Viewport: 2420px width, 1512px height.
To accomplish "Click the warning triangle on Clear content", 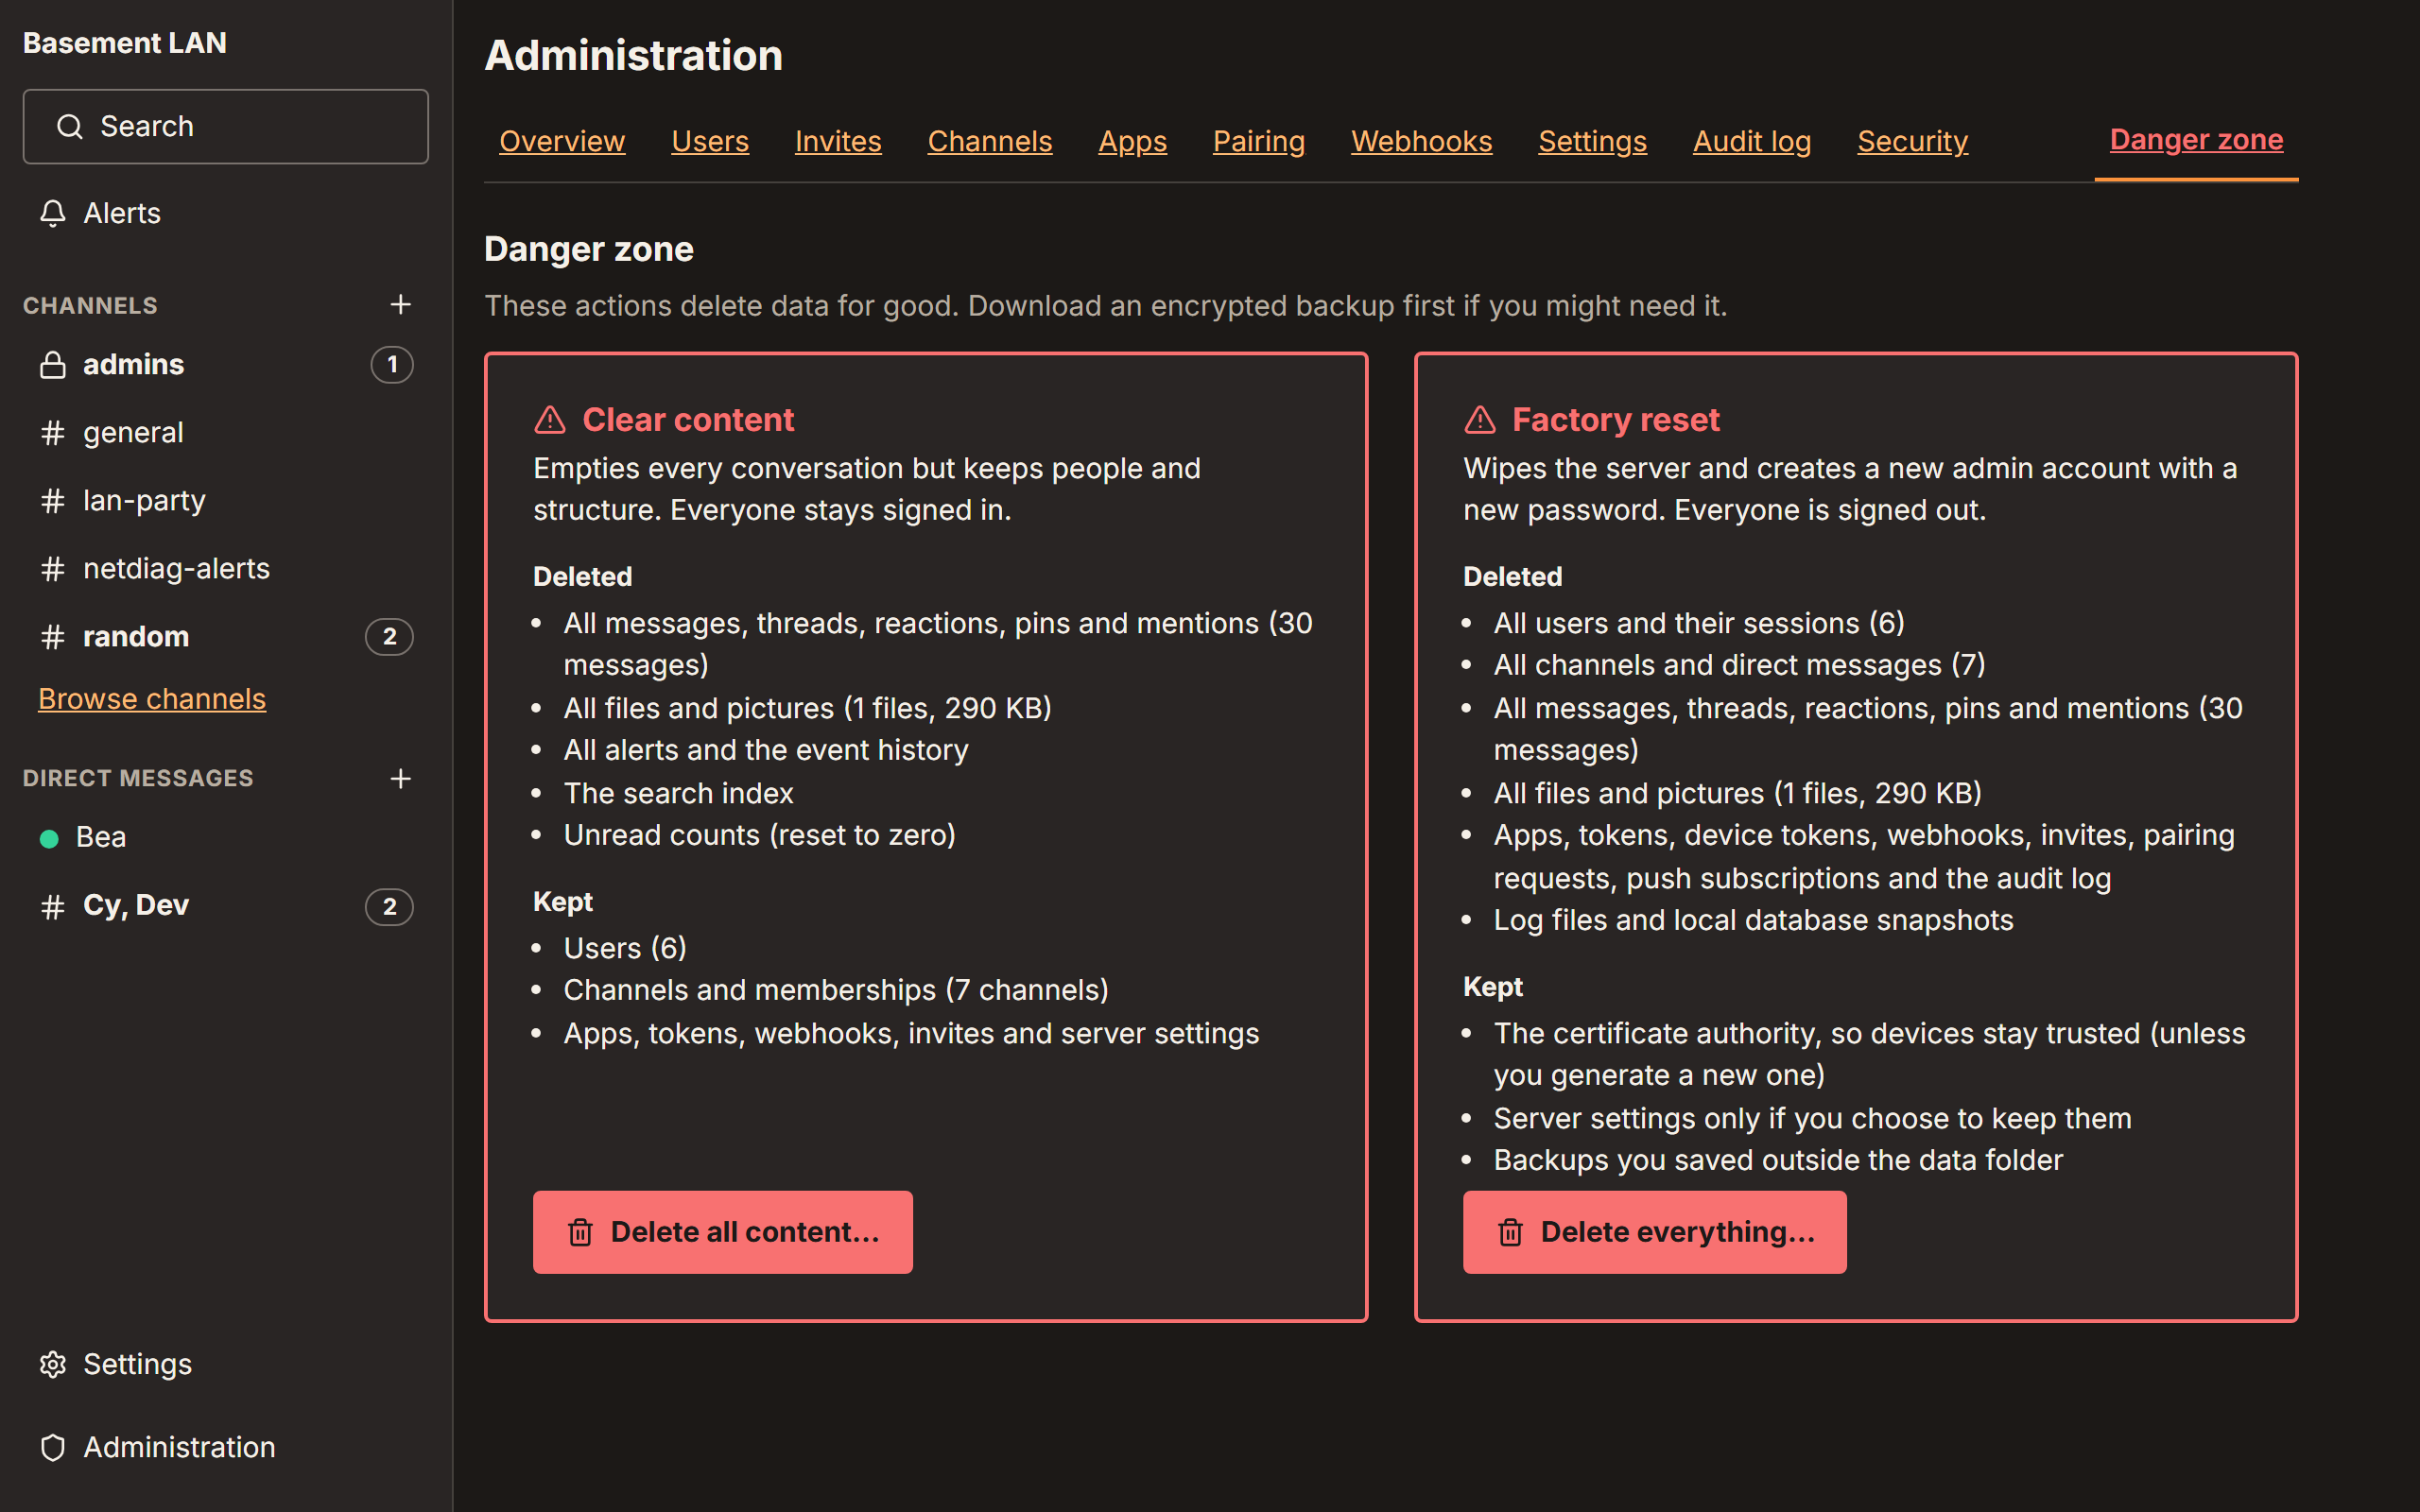I will [x=550, y=420].
